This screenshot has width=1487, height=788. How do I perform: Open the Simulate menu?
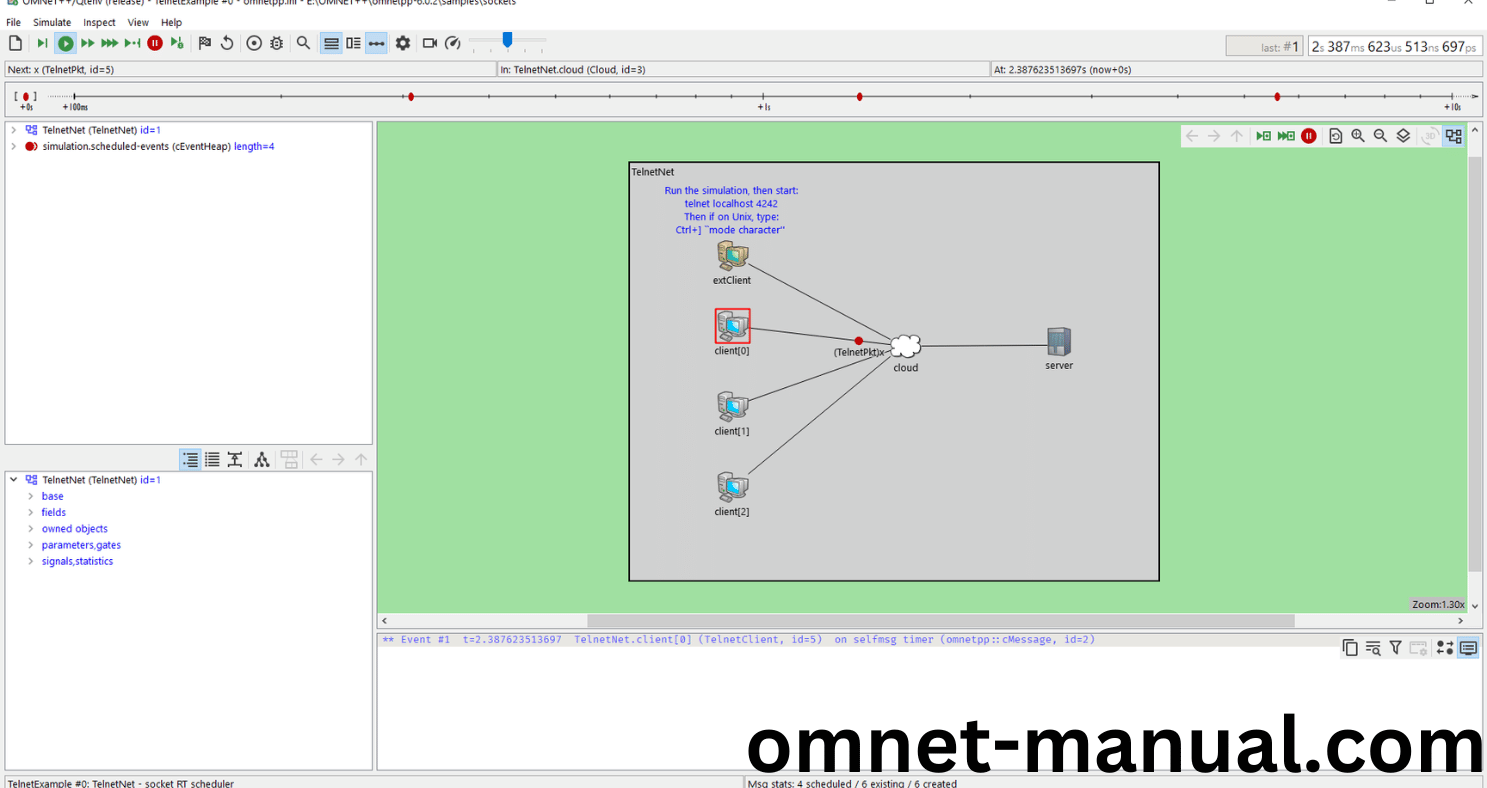point(52,22)
